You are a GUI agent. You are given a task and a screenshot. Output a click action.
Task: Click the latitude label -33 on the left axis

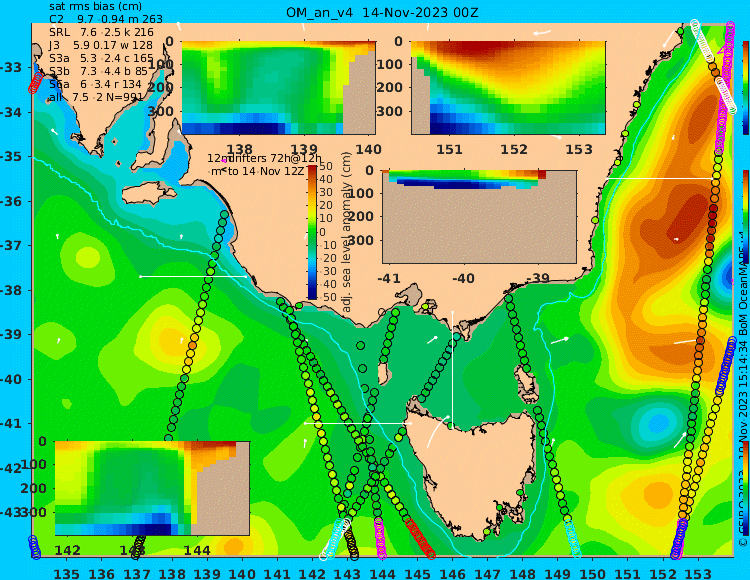click(x=12, y=67)
